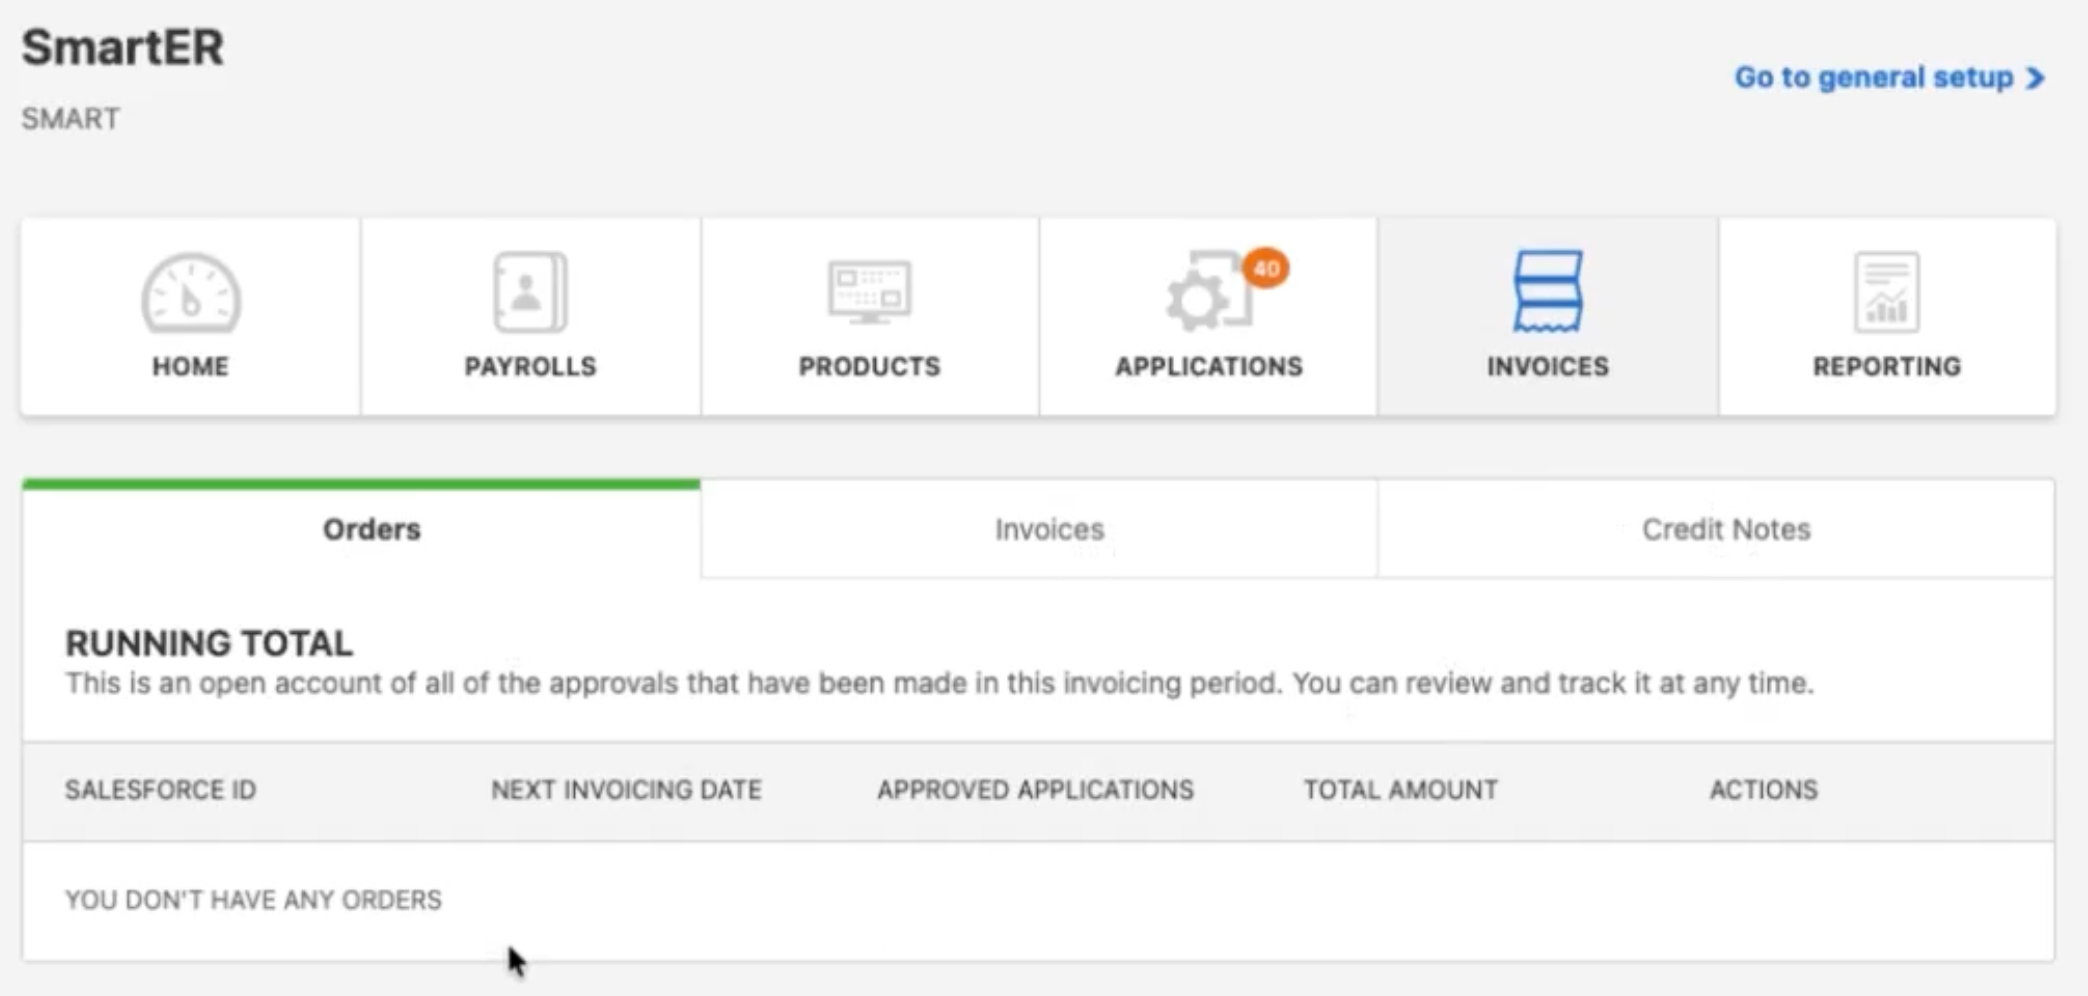Screen dimensions: 2088x996
Task: Select the Payrolls icon
Action: point(529,293)
